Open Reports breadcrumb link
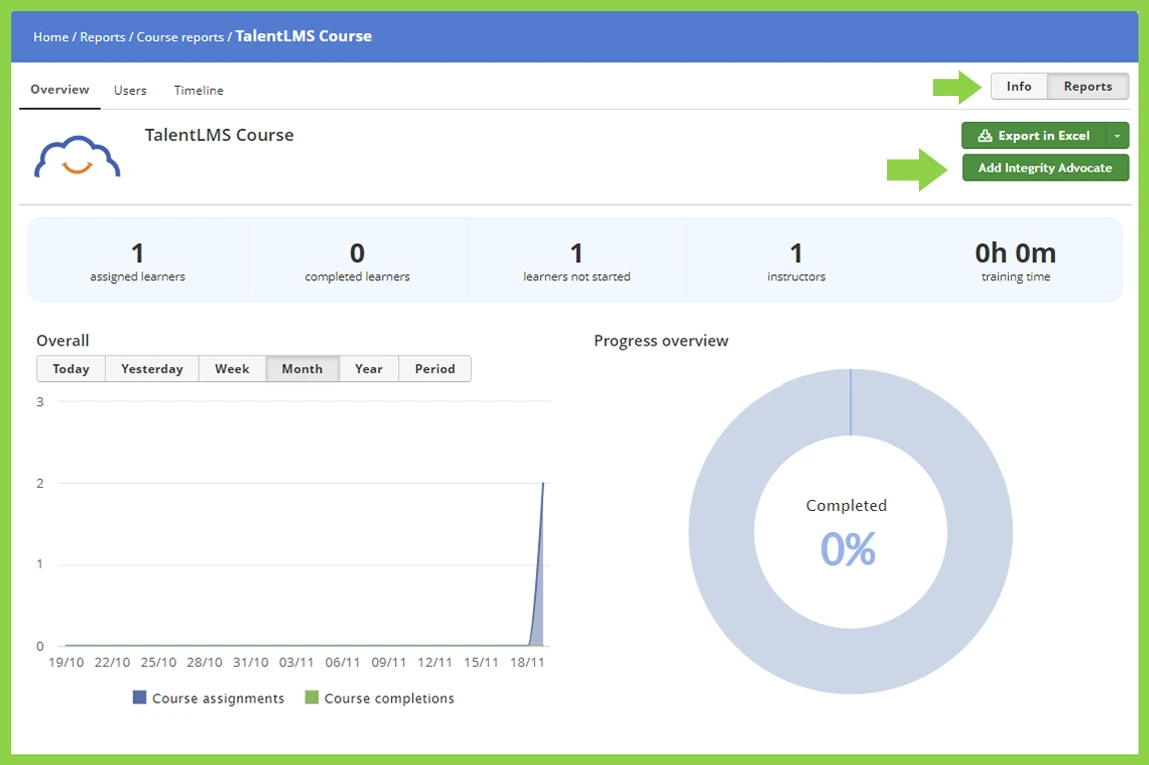 [103, 37]
